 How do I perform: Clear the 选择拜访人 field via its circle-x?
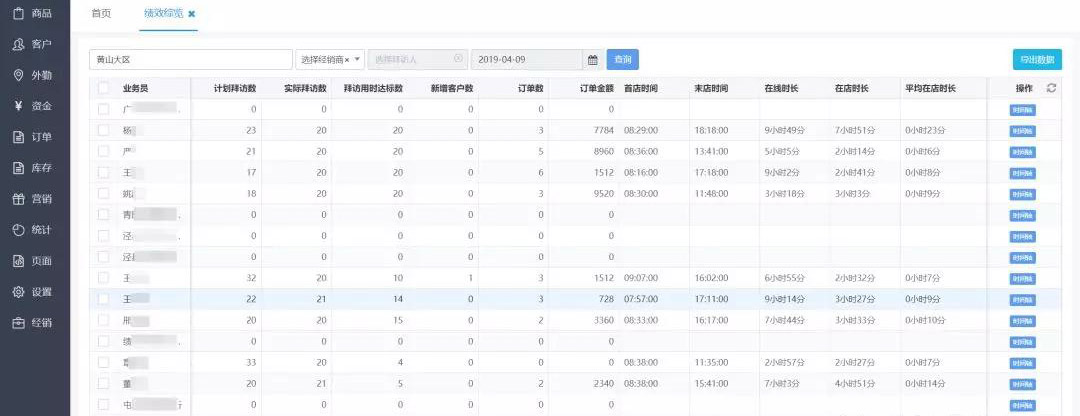pos(458,59)
